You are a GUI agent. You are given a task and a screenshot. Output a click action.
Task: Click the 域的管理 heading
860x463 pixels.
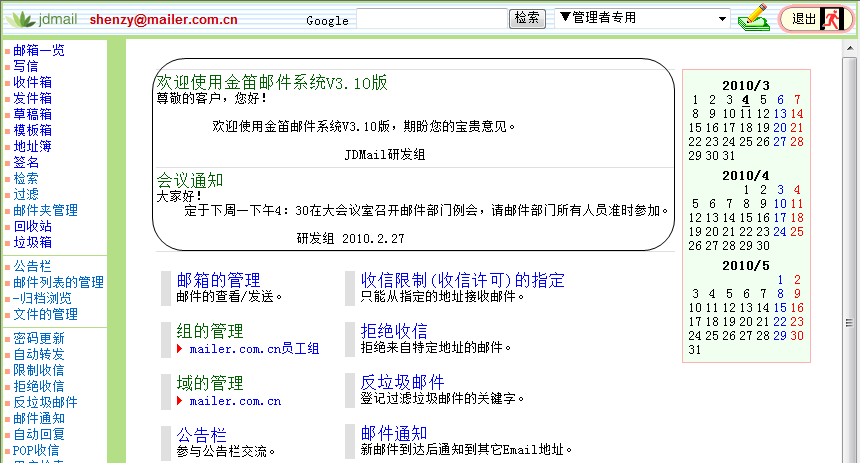click(x=210, y=383)
